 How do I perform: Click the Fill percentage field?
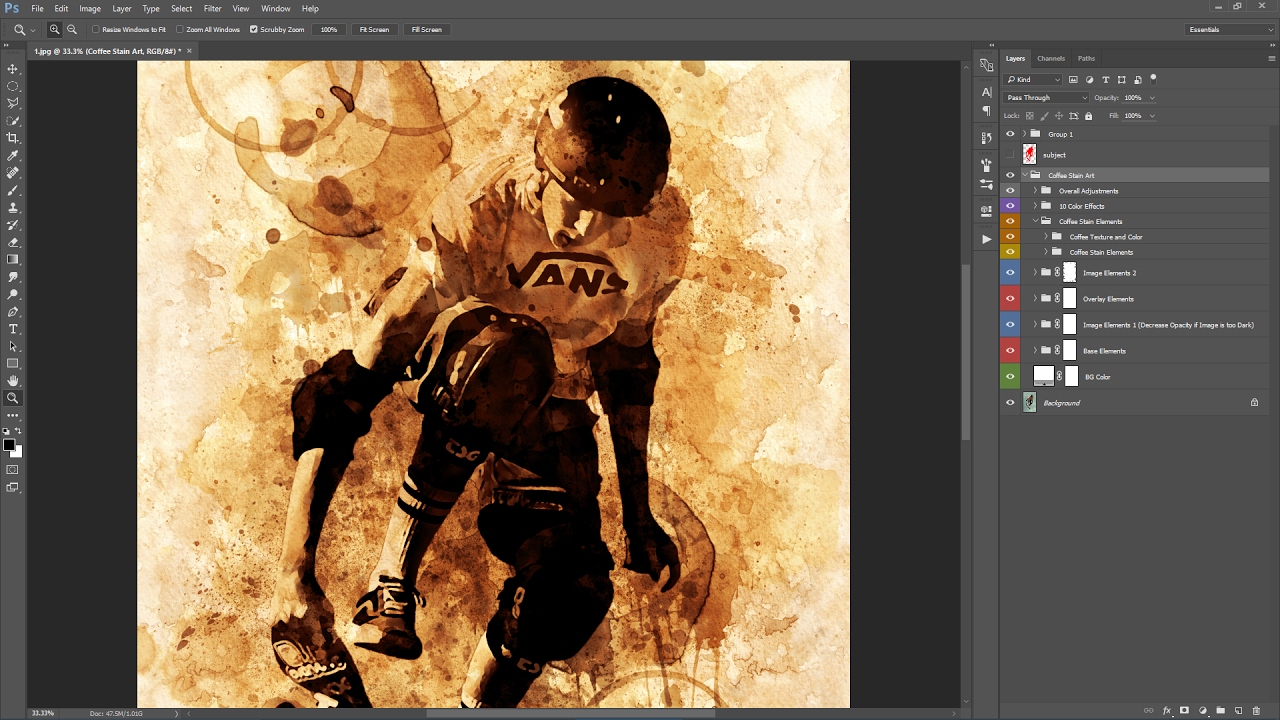[1133, 116]
